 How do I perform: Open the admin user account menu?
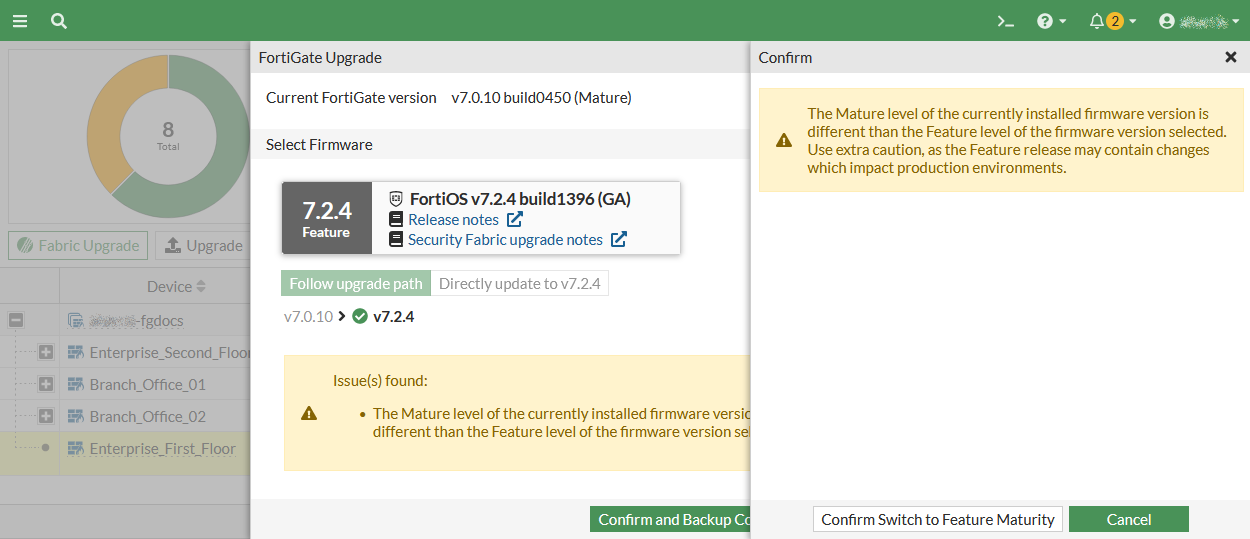tap(1198, 21)
